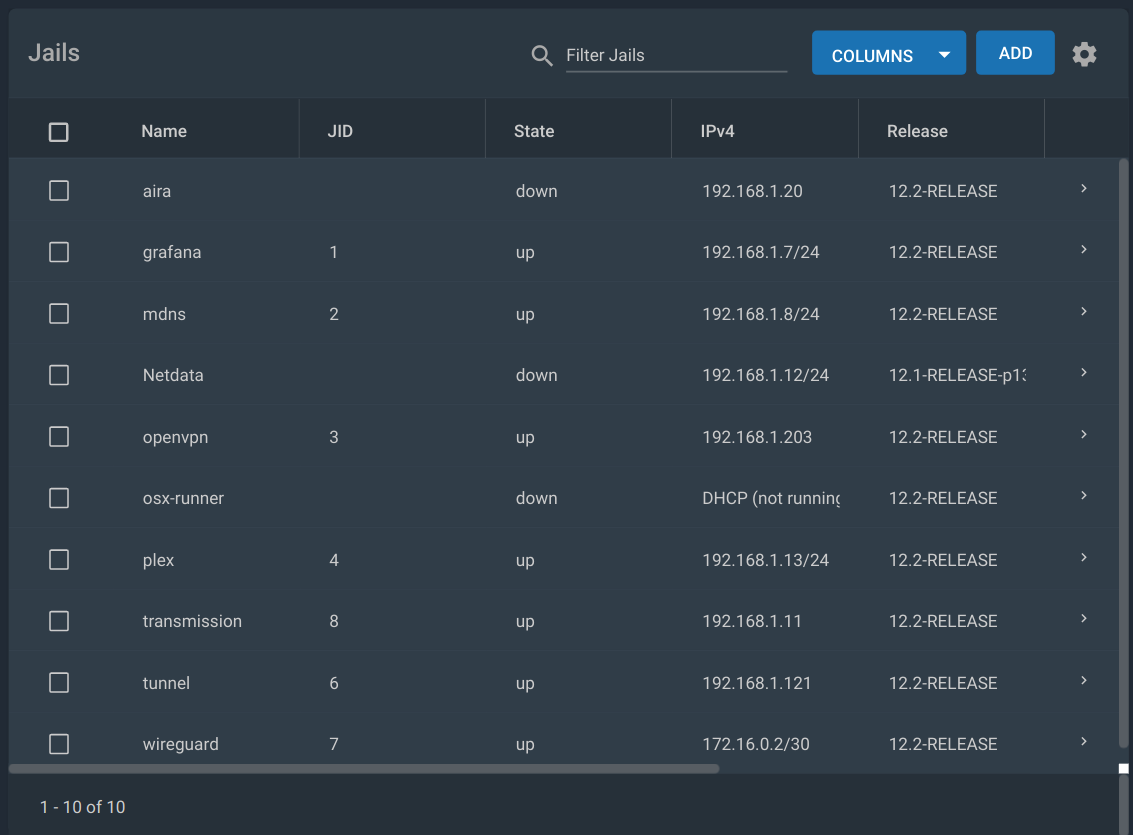This screenshot has width=1133, height=835.
Task: Expand the wireguard row chevron
Action: click(1084, 742)
